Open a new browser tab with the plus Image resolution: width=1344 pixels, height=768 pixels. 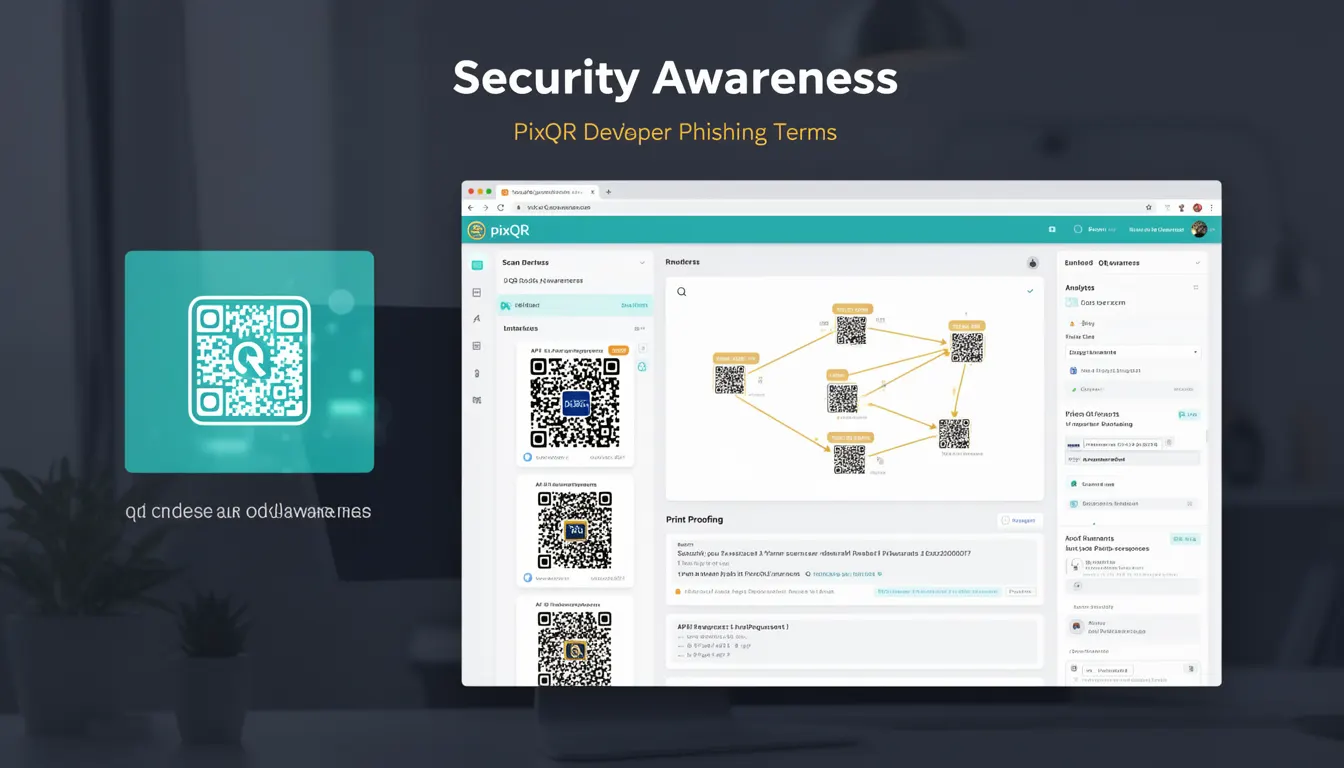[x=608, y=191]
